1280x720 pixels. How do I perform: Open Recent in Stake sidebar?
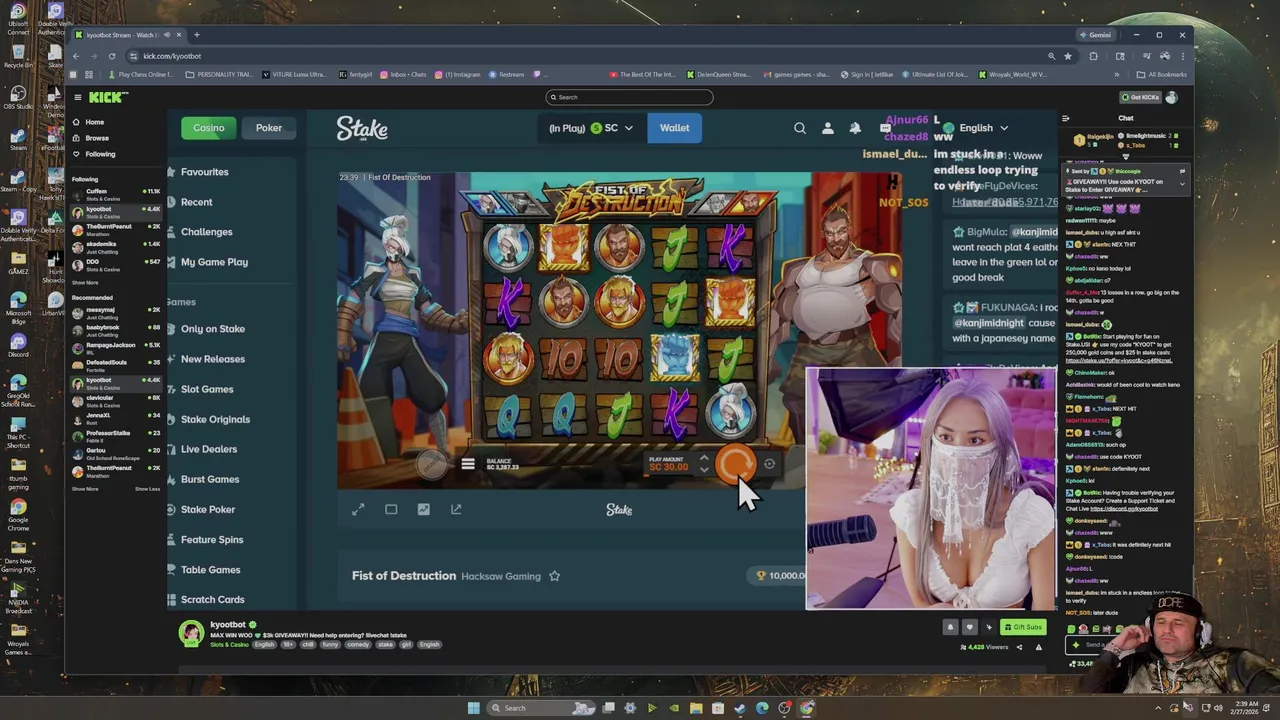(x=196, y=202)
